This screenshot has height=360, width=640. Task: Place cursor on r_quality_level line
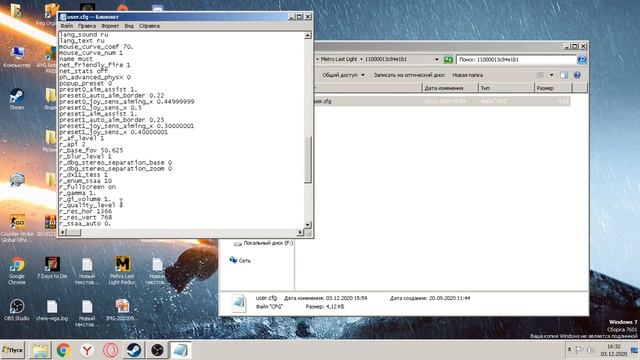[x=91, y=205]
